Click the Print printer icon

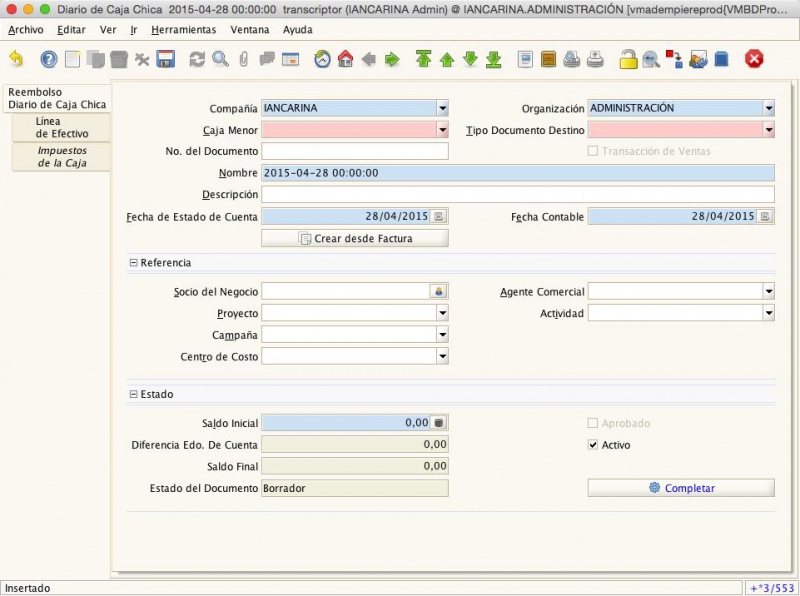click(x=595, y=59)
